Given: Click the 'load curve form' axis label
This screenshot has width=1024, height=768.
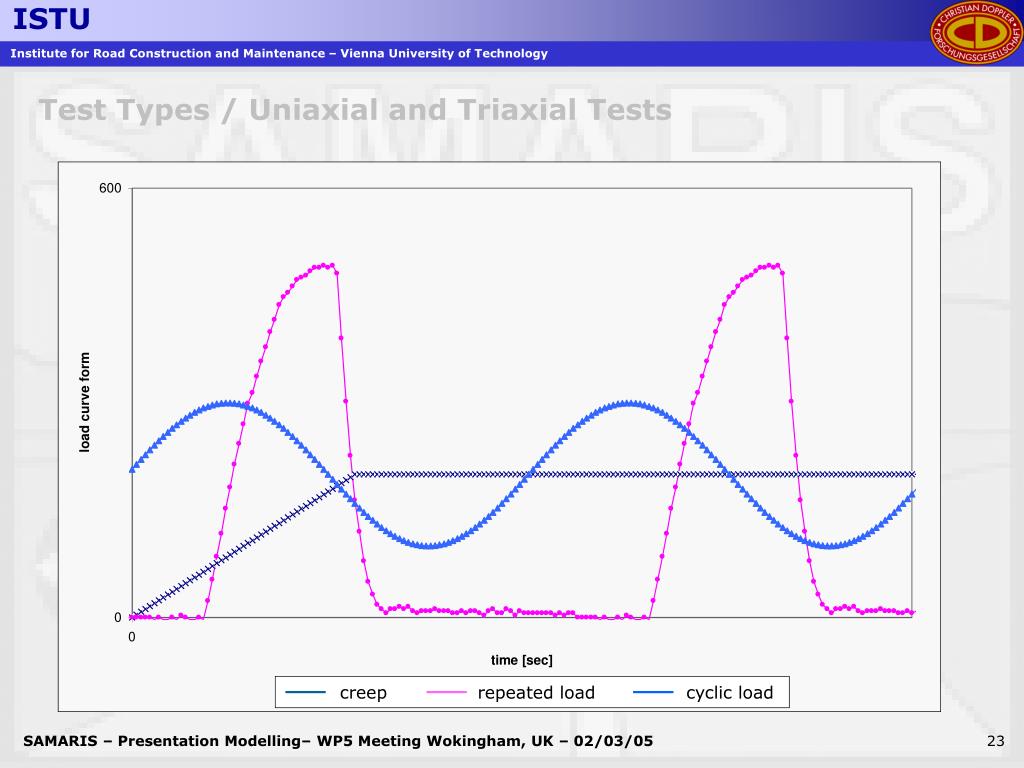Looking at the screenshot, I should click(85, 402).
